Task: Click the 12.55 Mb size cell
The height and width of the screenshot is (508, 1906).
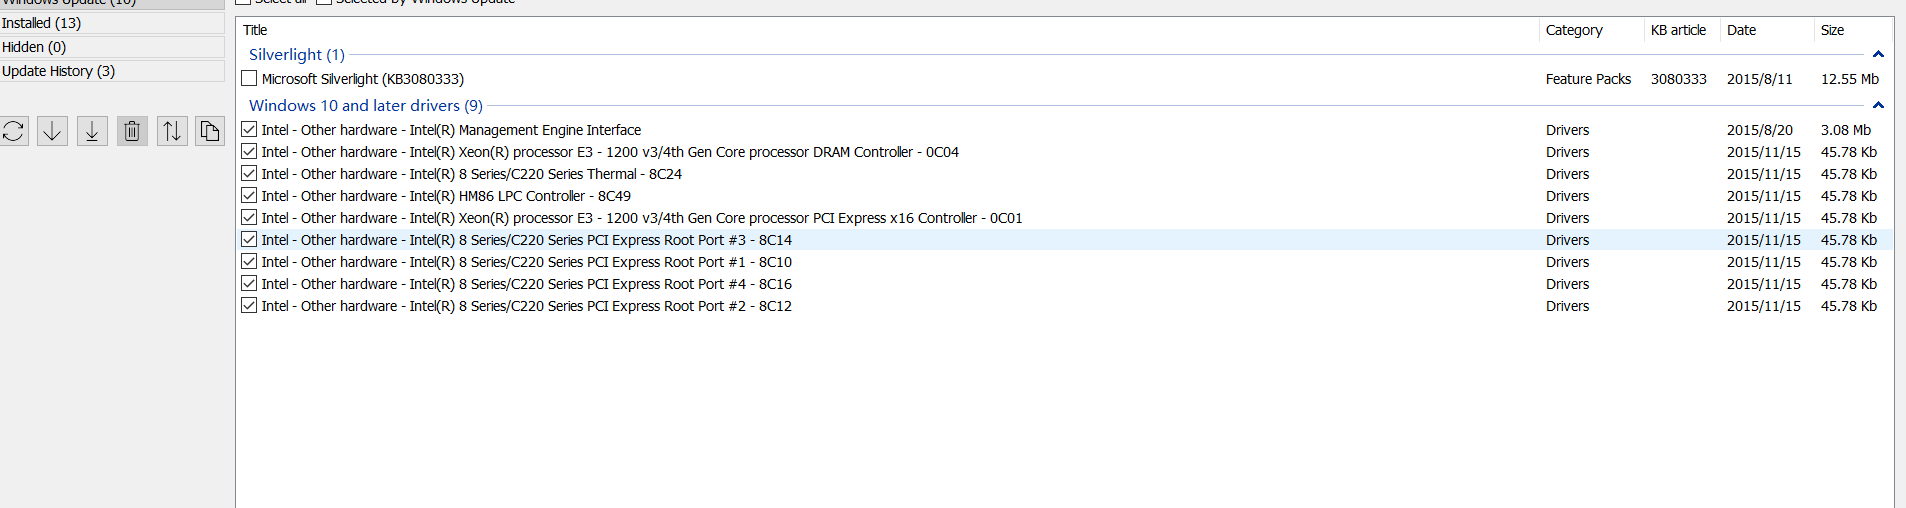Action: [1850, 79]
